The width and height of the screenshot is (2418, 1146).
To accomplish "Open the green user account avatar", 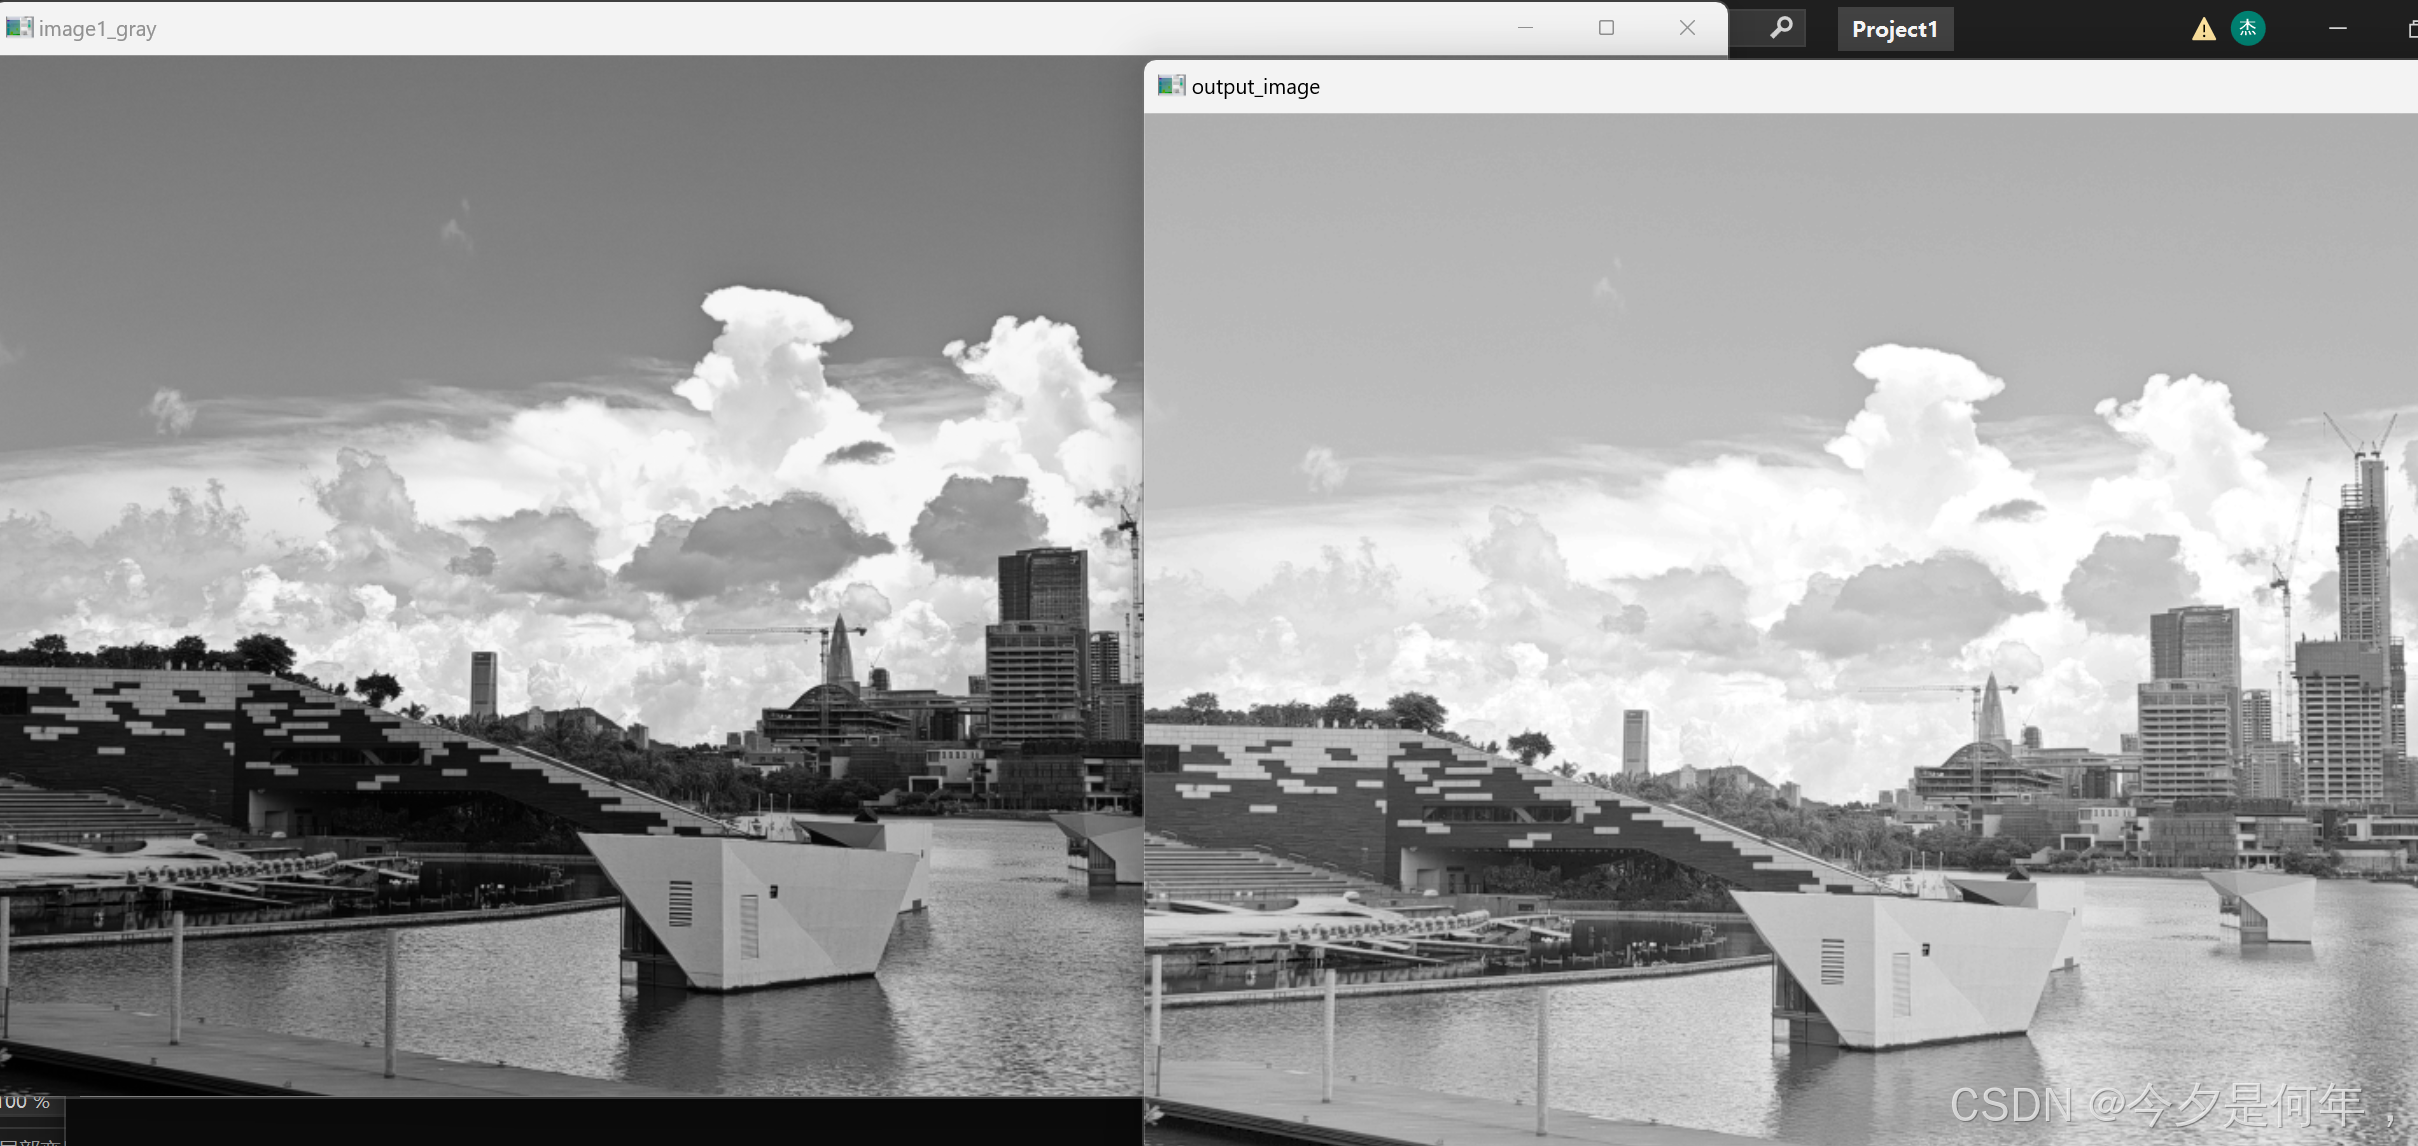I will pos(2247,28).
